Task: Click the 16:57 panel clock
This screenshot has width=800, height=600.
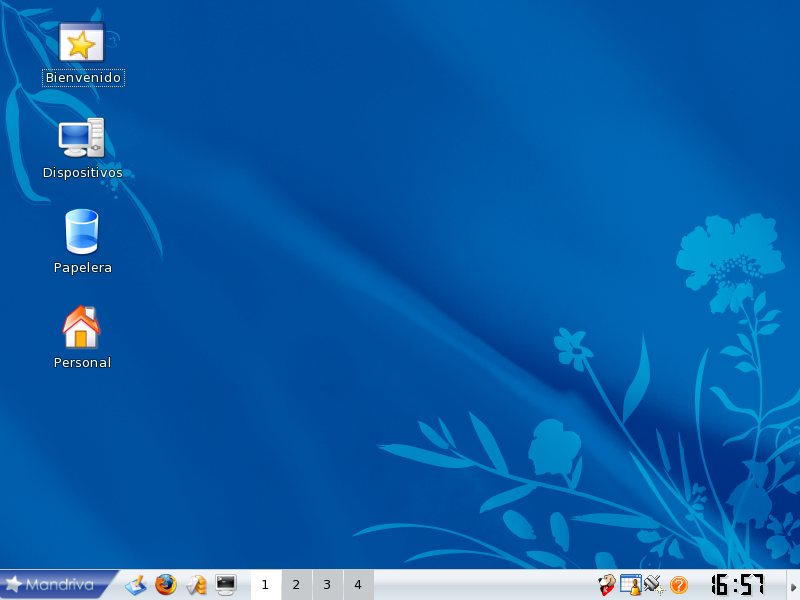Action: click(x=737, y=585)
